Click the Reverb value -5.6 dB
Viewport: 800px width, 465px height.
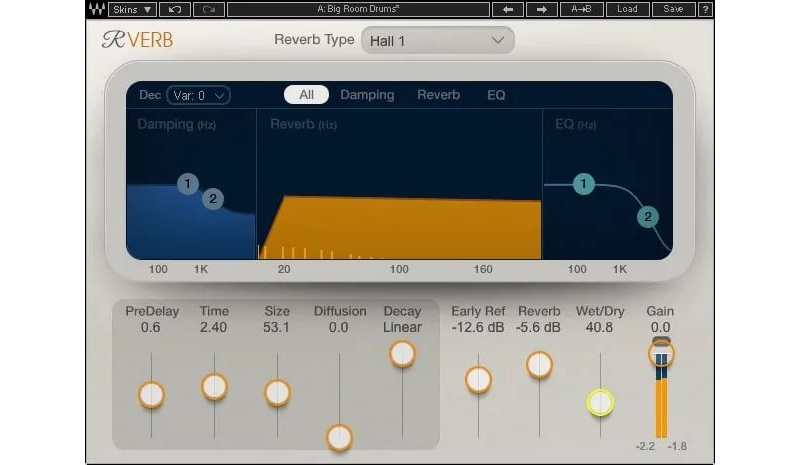(538, 328)
